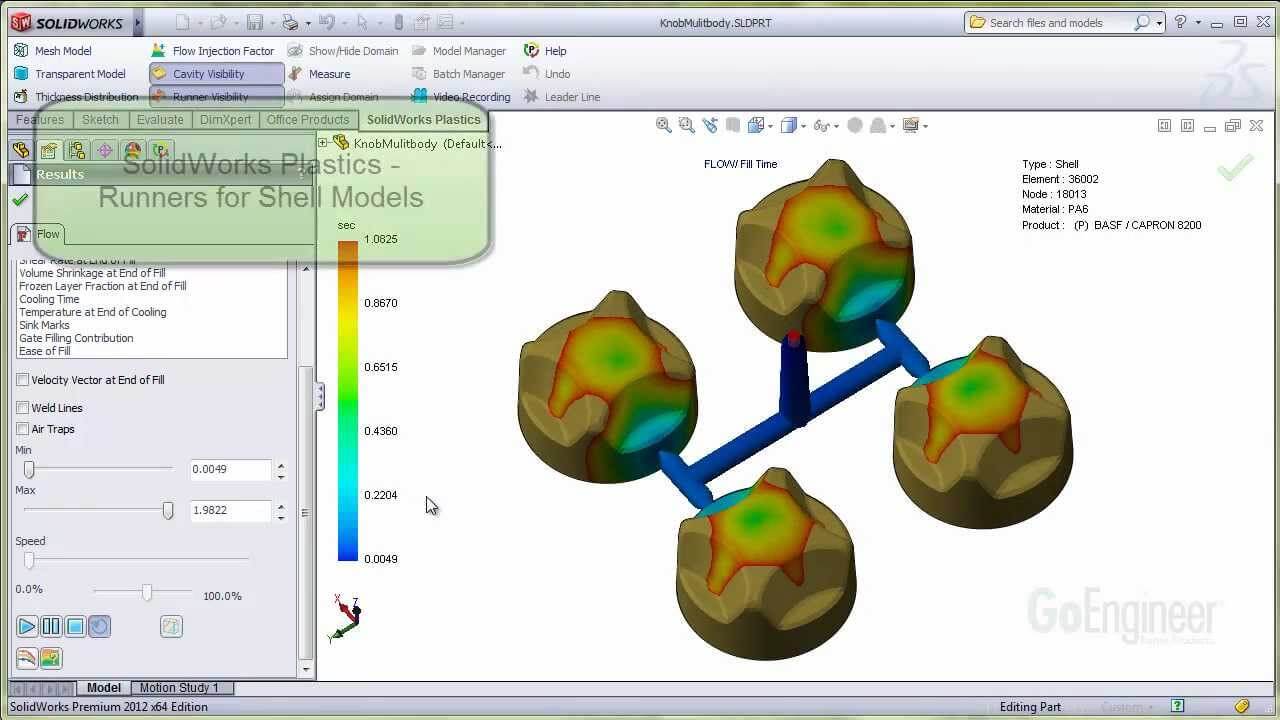Enable the Air Traps checkbox

[x=22, y=429]
